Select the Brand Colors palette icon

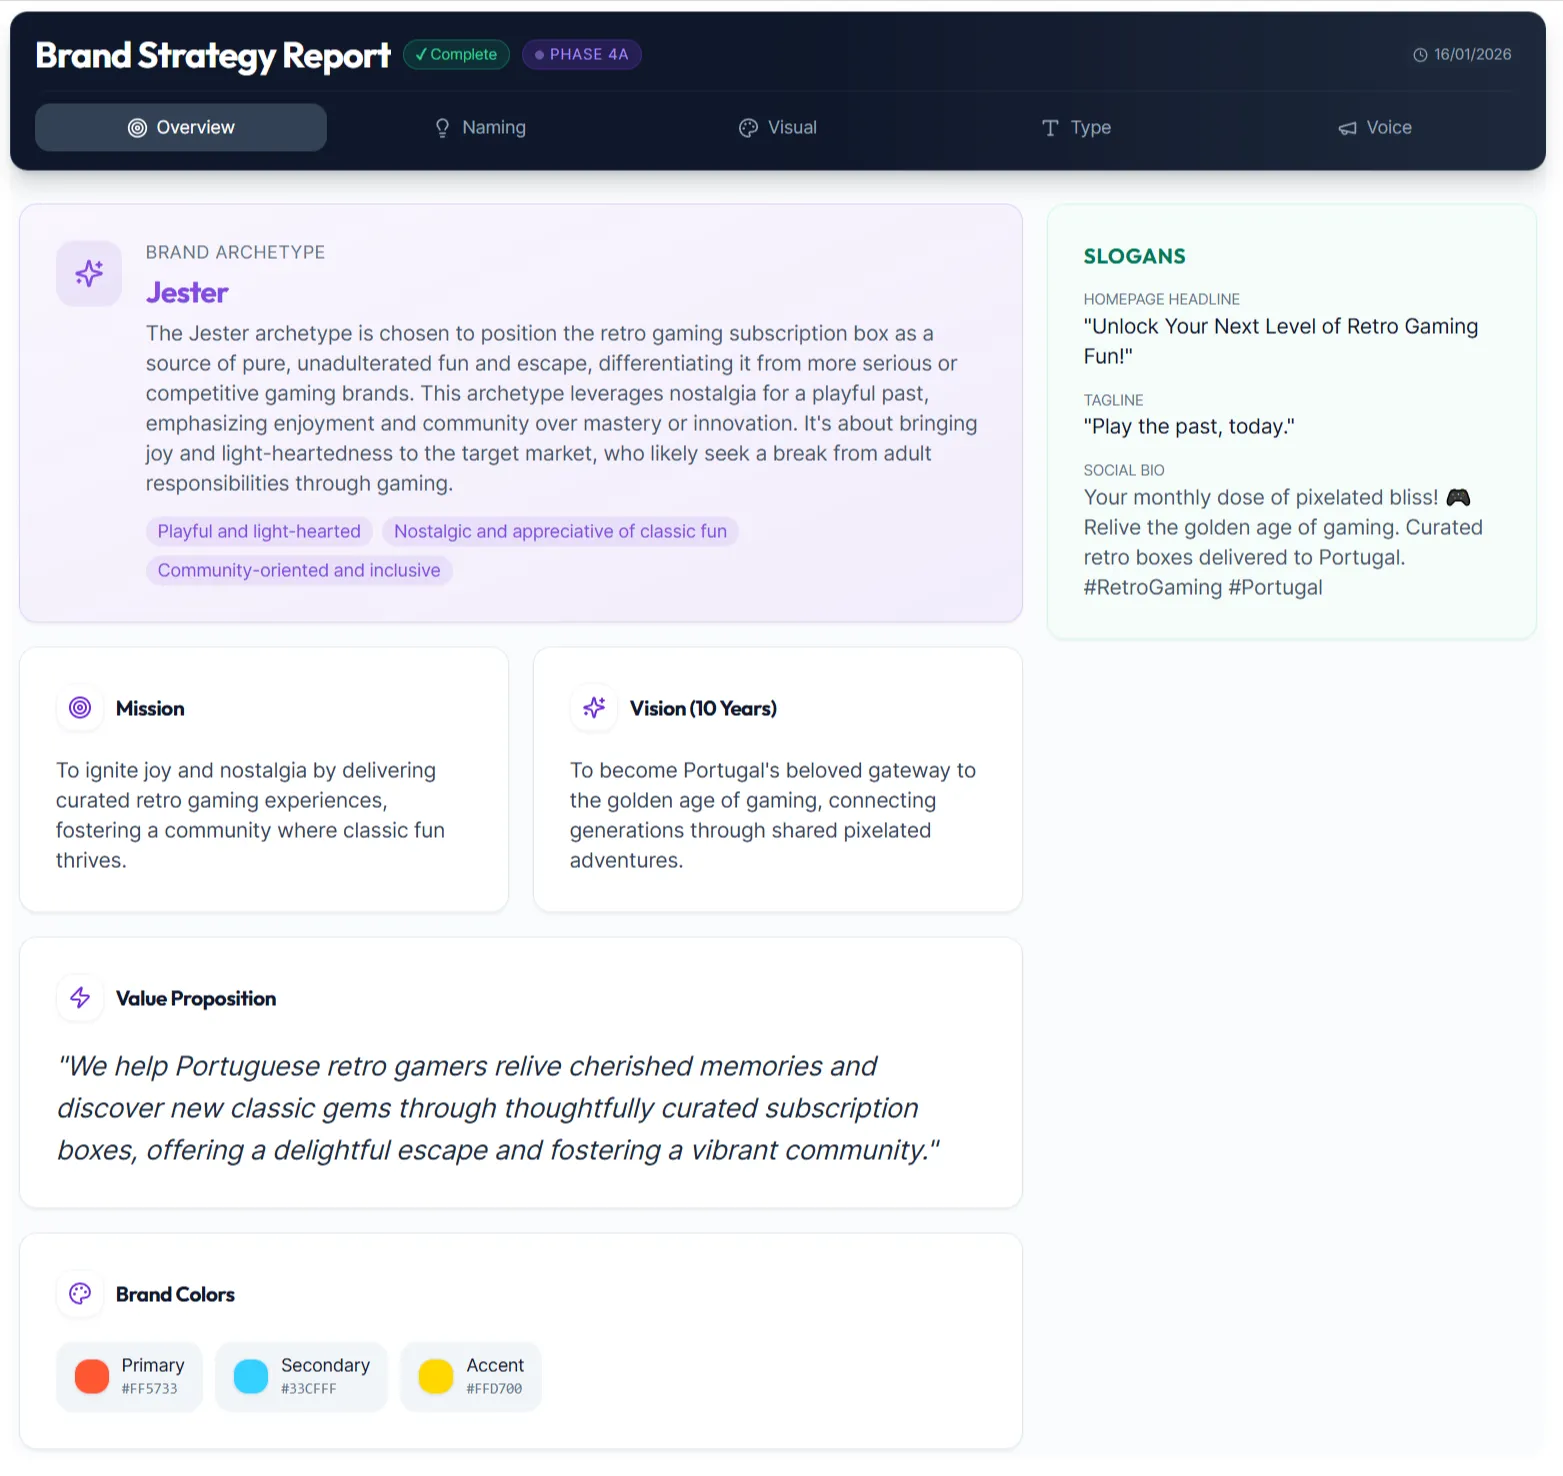pos(80,1293)
